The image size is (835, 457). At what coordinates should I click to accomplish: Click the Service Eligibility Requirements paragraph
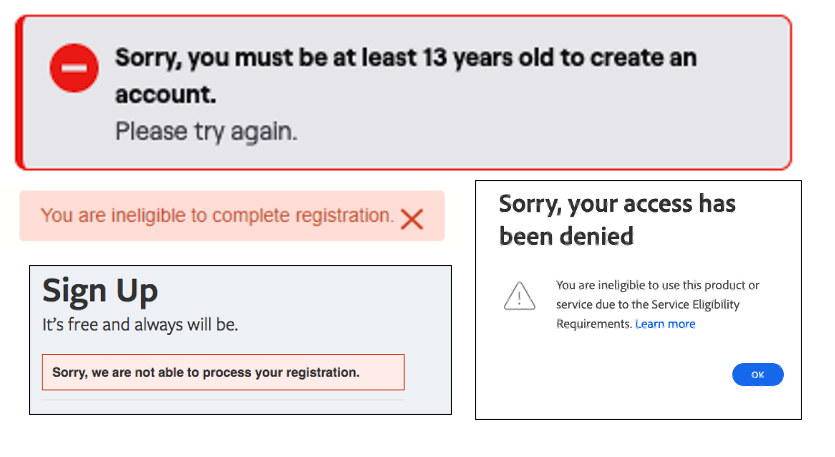pos(658,305)
